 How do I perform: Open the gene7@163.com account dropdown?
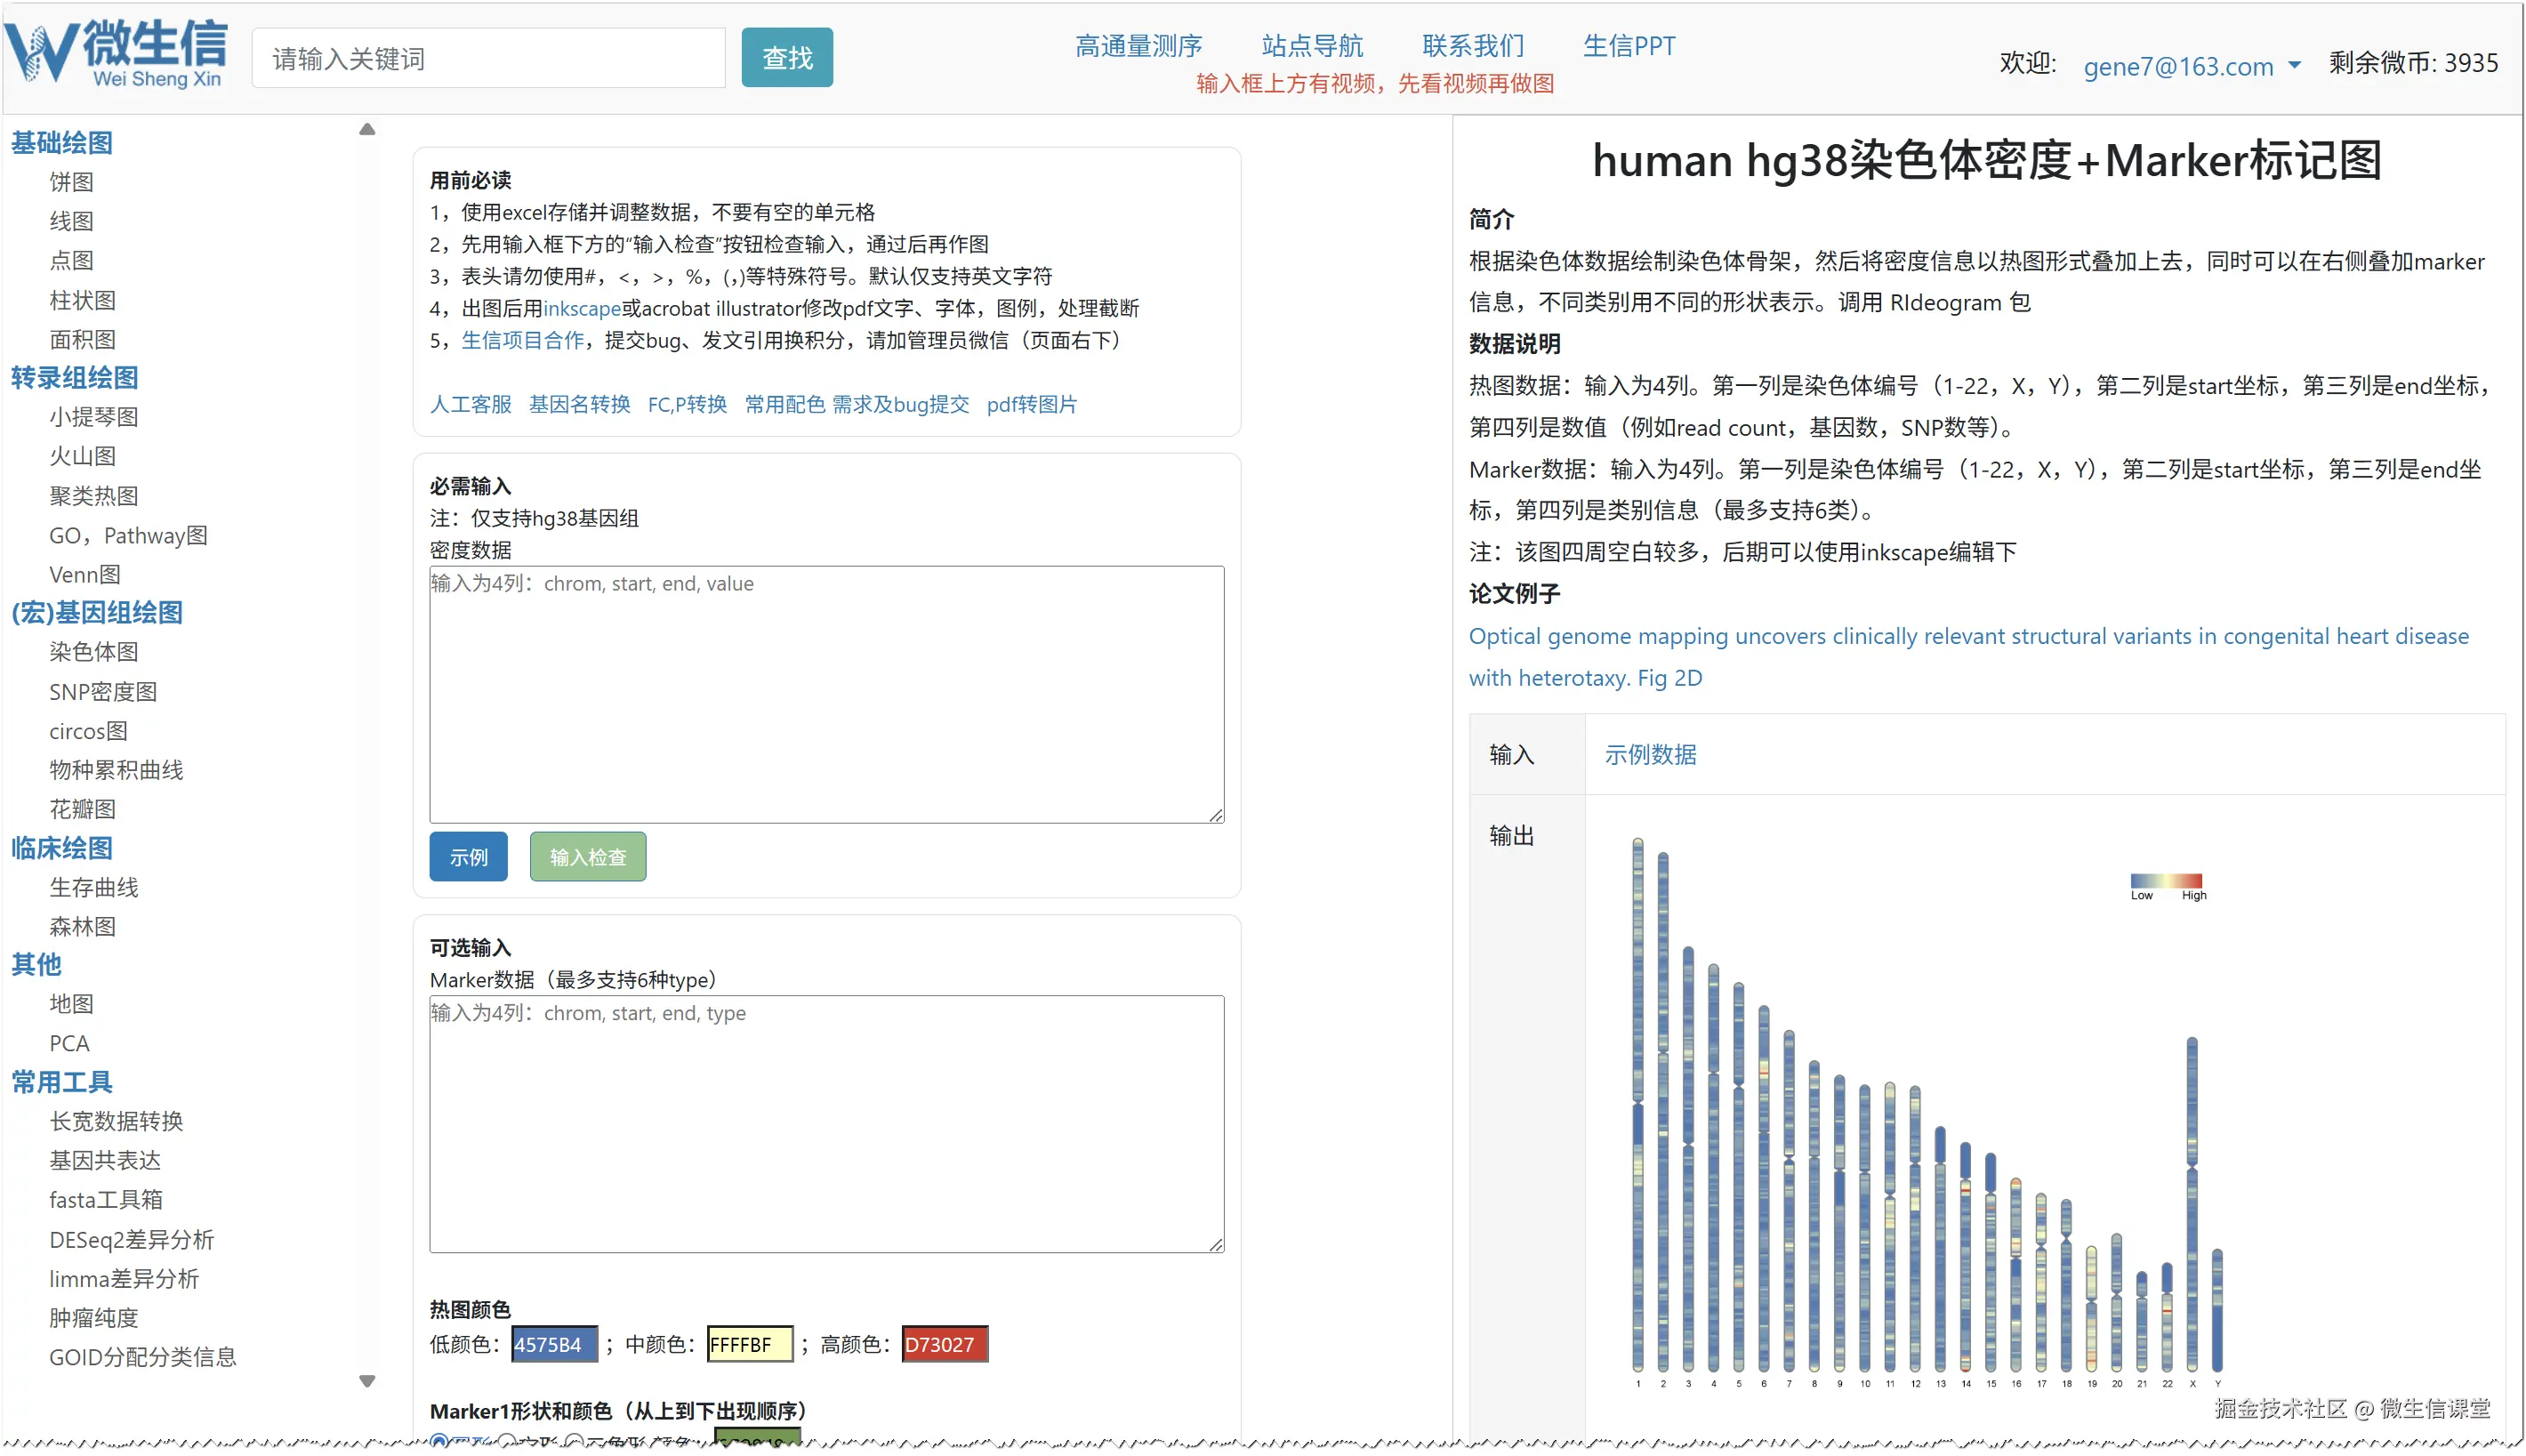point(2191,66)
